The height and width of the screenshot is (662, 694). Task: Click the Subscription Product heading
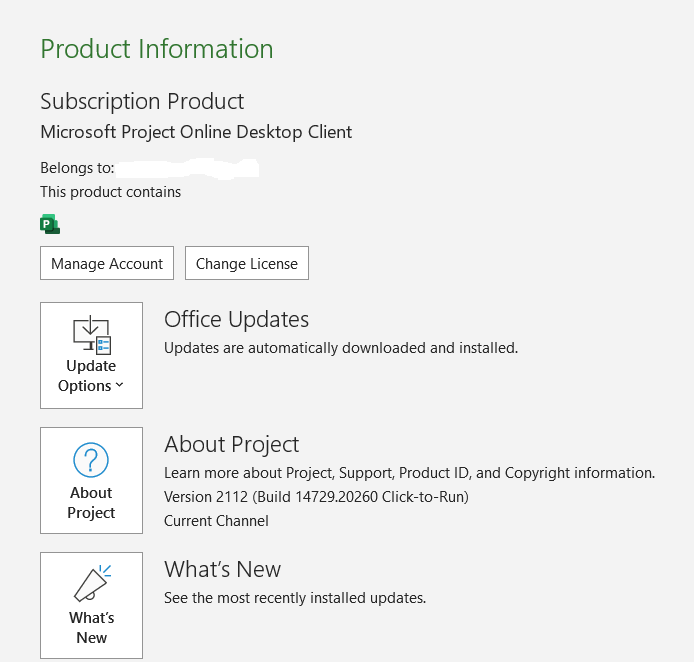(x=142, y=101)
